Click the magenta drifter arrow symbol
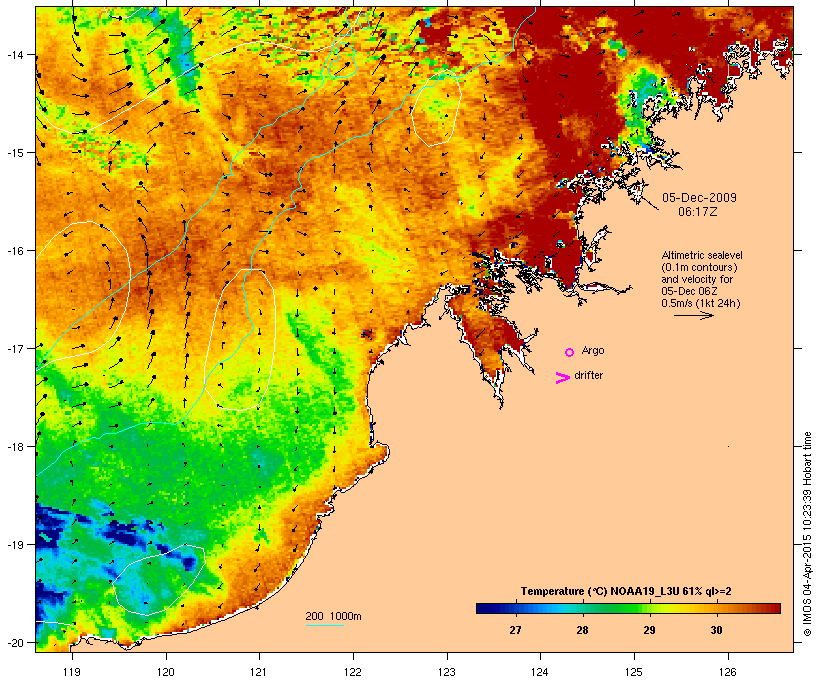 (562, 378)
